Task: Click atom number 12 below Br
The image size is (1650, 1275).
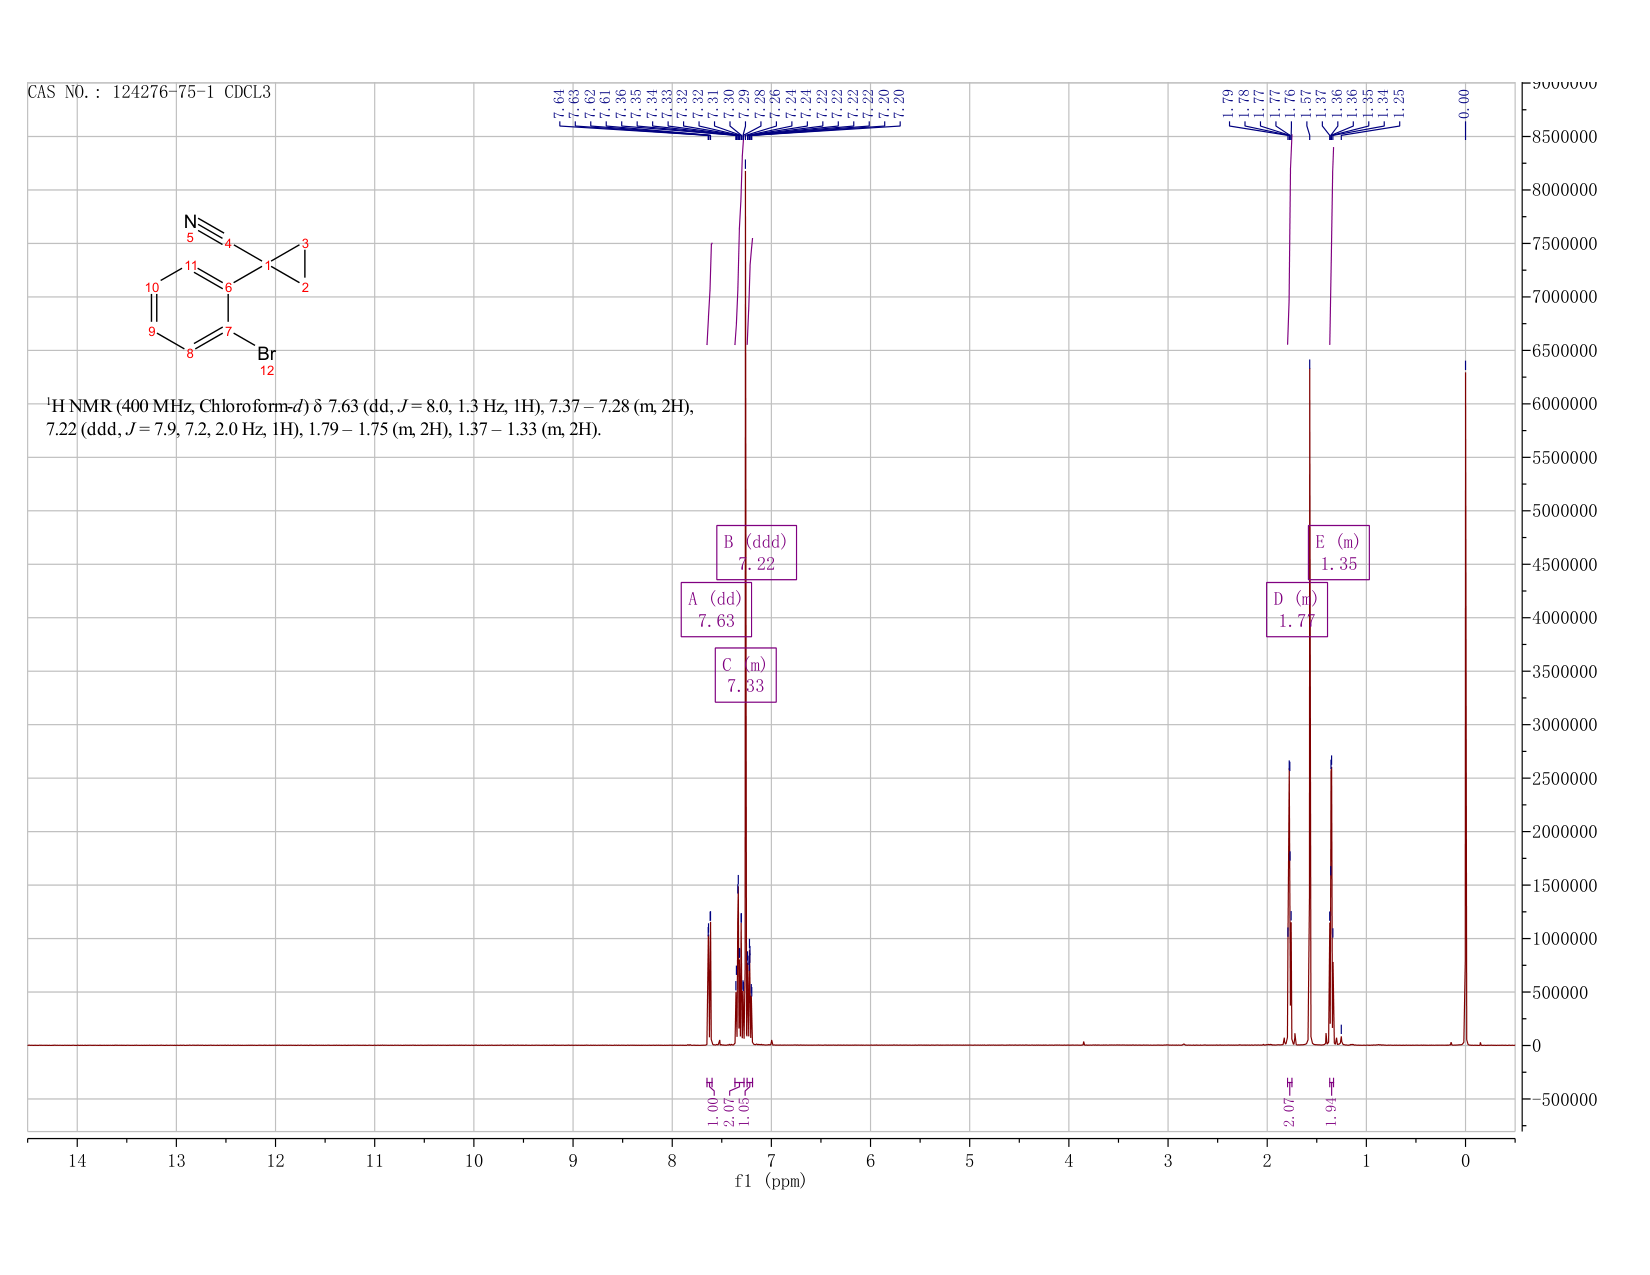Action: coord(267,371)
